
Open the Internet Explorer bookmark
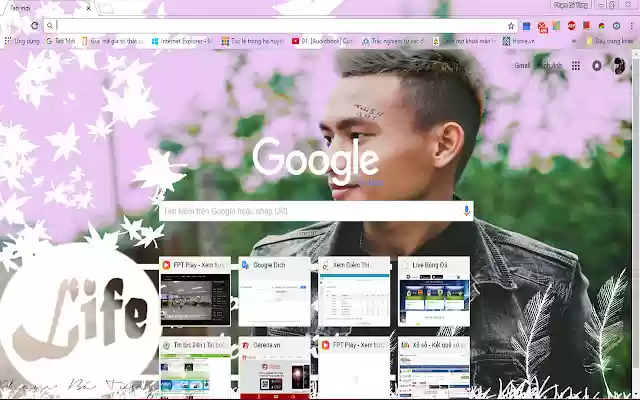[x=182, y=41]
